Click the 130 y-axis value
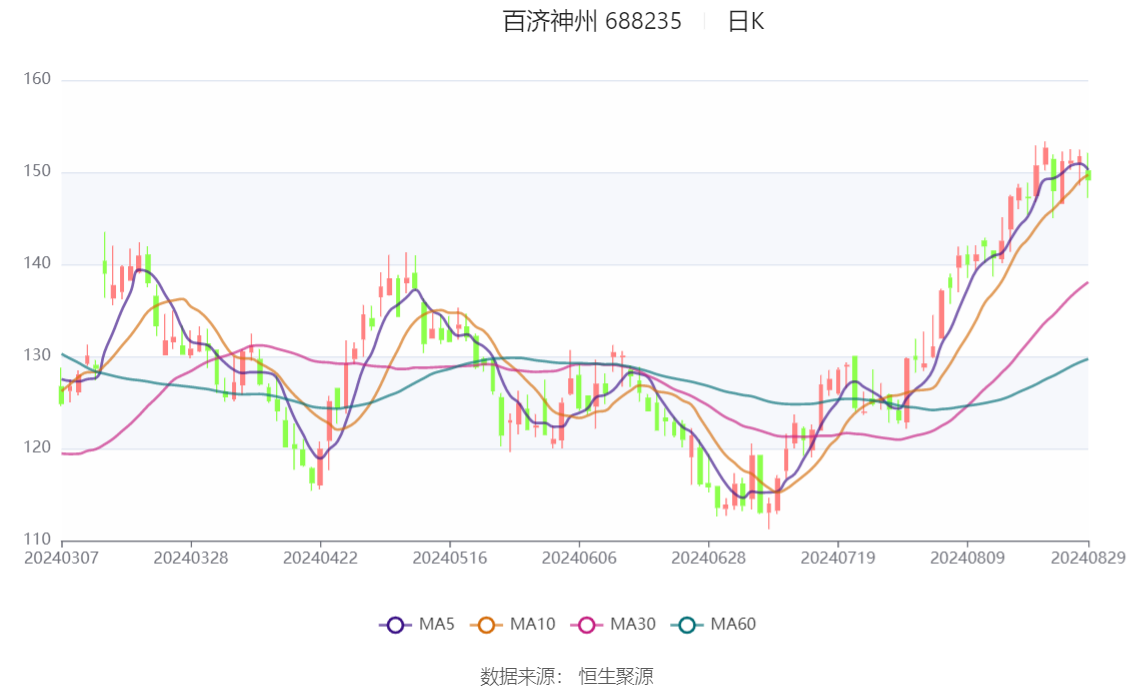 37,355
